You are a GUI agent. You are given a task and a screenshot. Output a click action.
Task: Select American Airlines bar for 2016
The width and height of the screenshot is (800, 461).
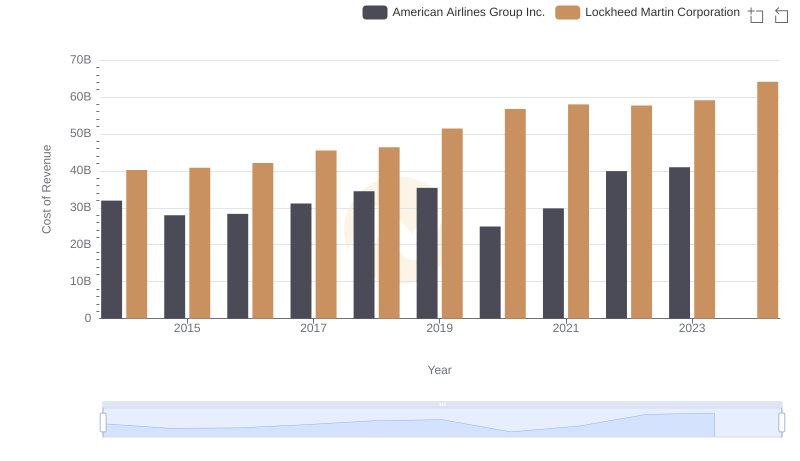click(x=238, y=266)
